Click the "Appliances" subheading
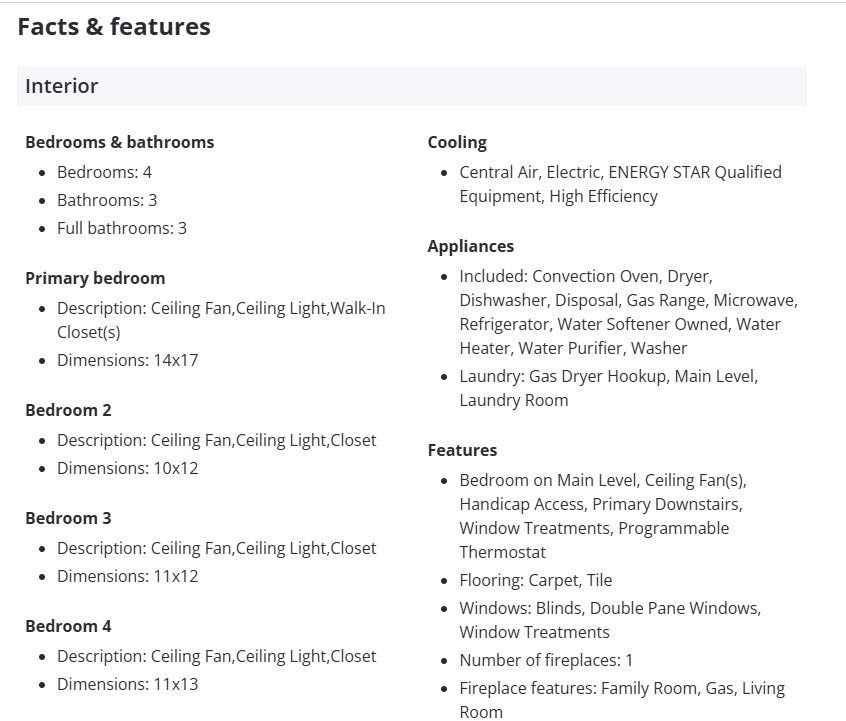 (x=470, y=246)
